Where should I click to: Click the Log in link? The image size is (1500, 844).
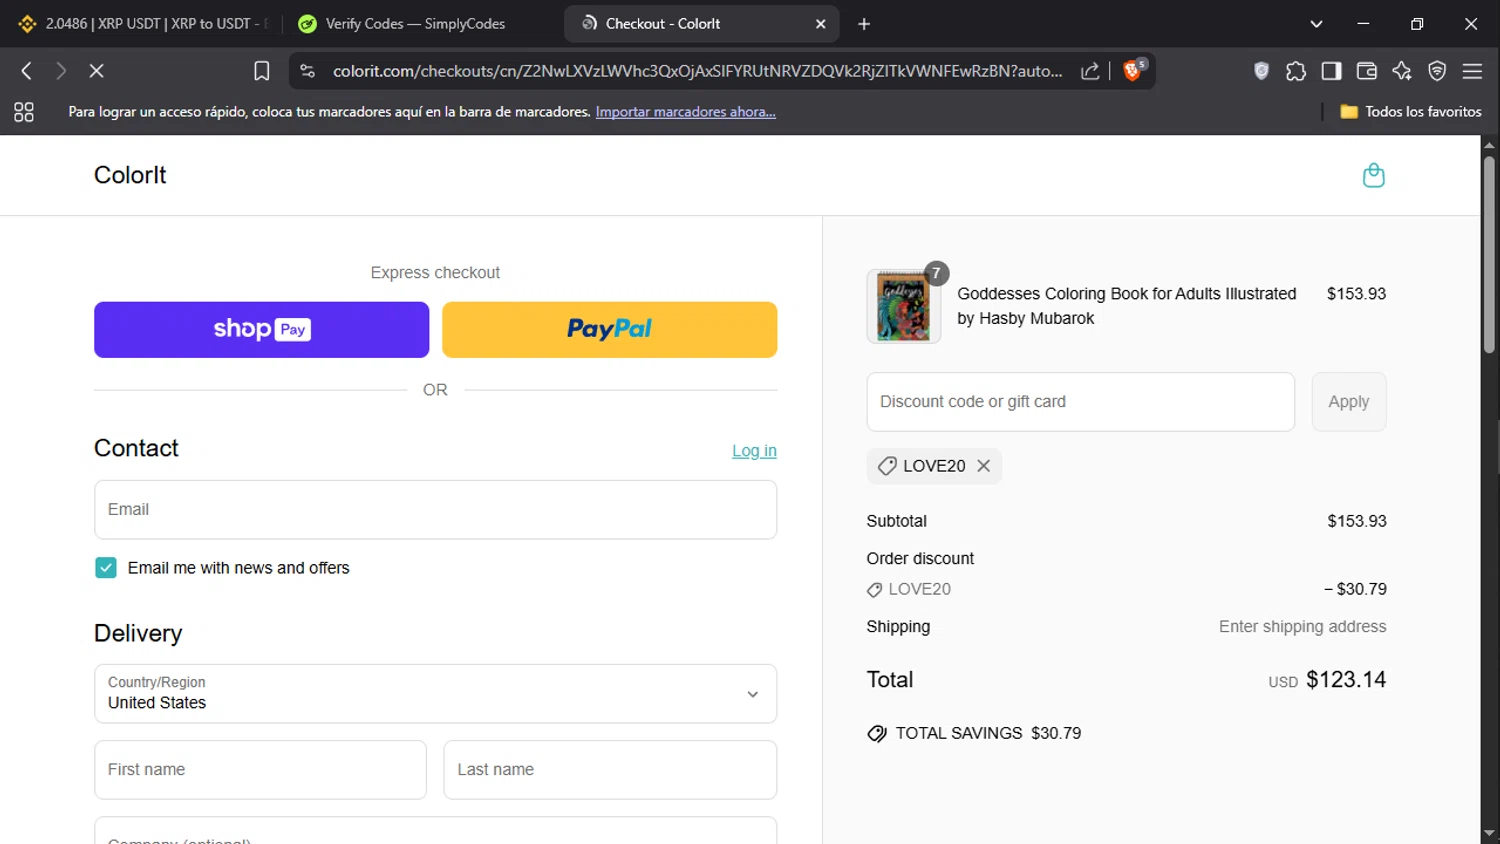pyautogui.click(x=754, y=451)
